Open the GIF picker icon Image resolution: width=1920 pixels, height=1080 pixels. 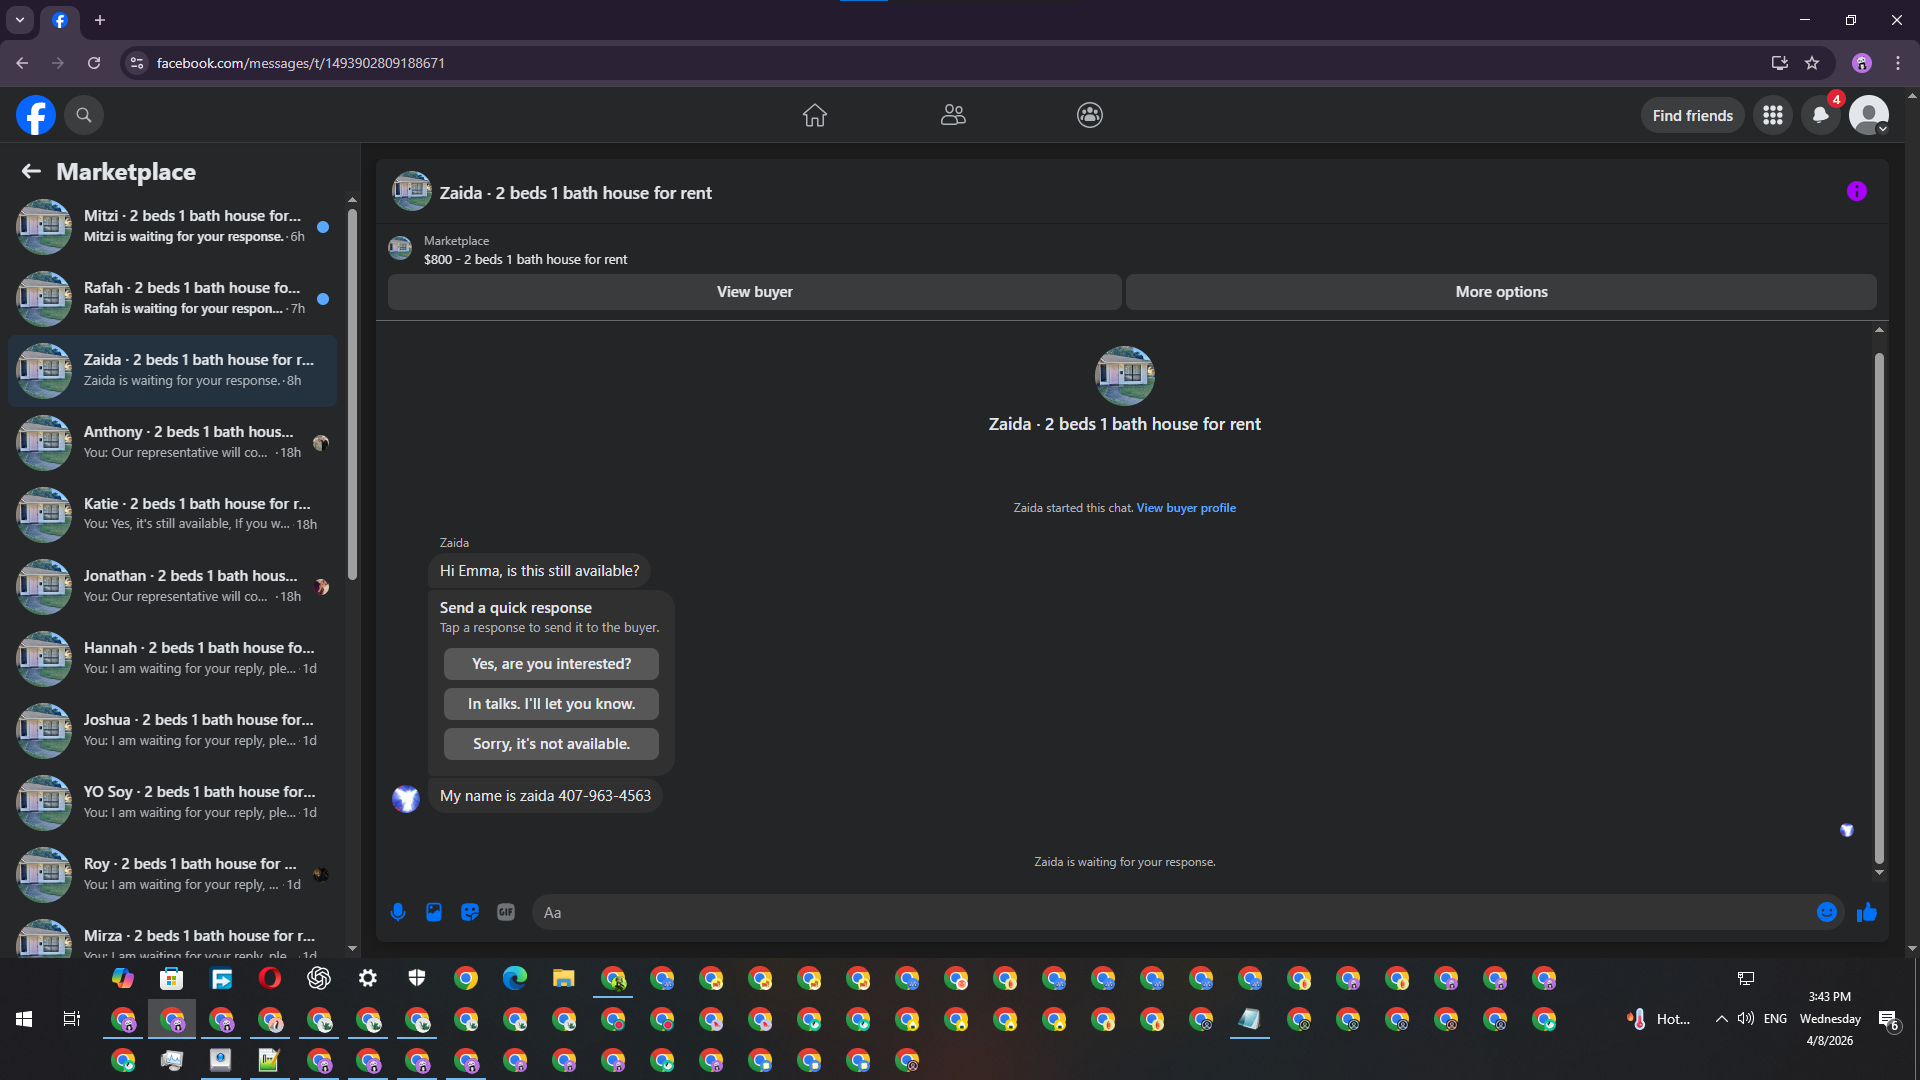506,912
